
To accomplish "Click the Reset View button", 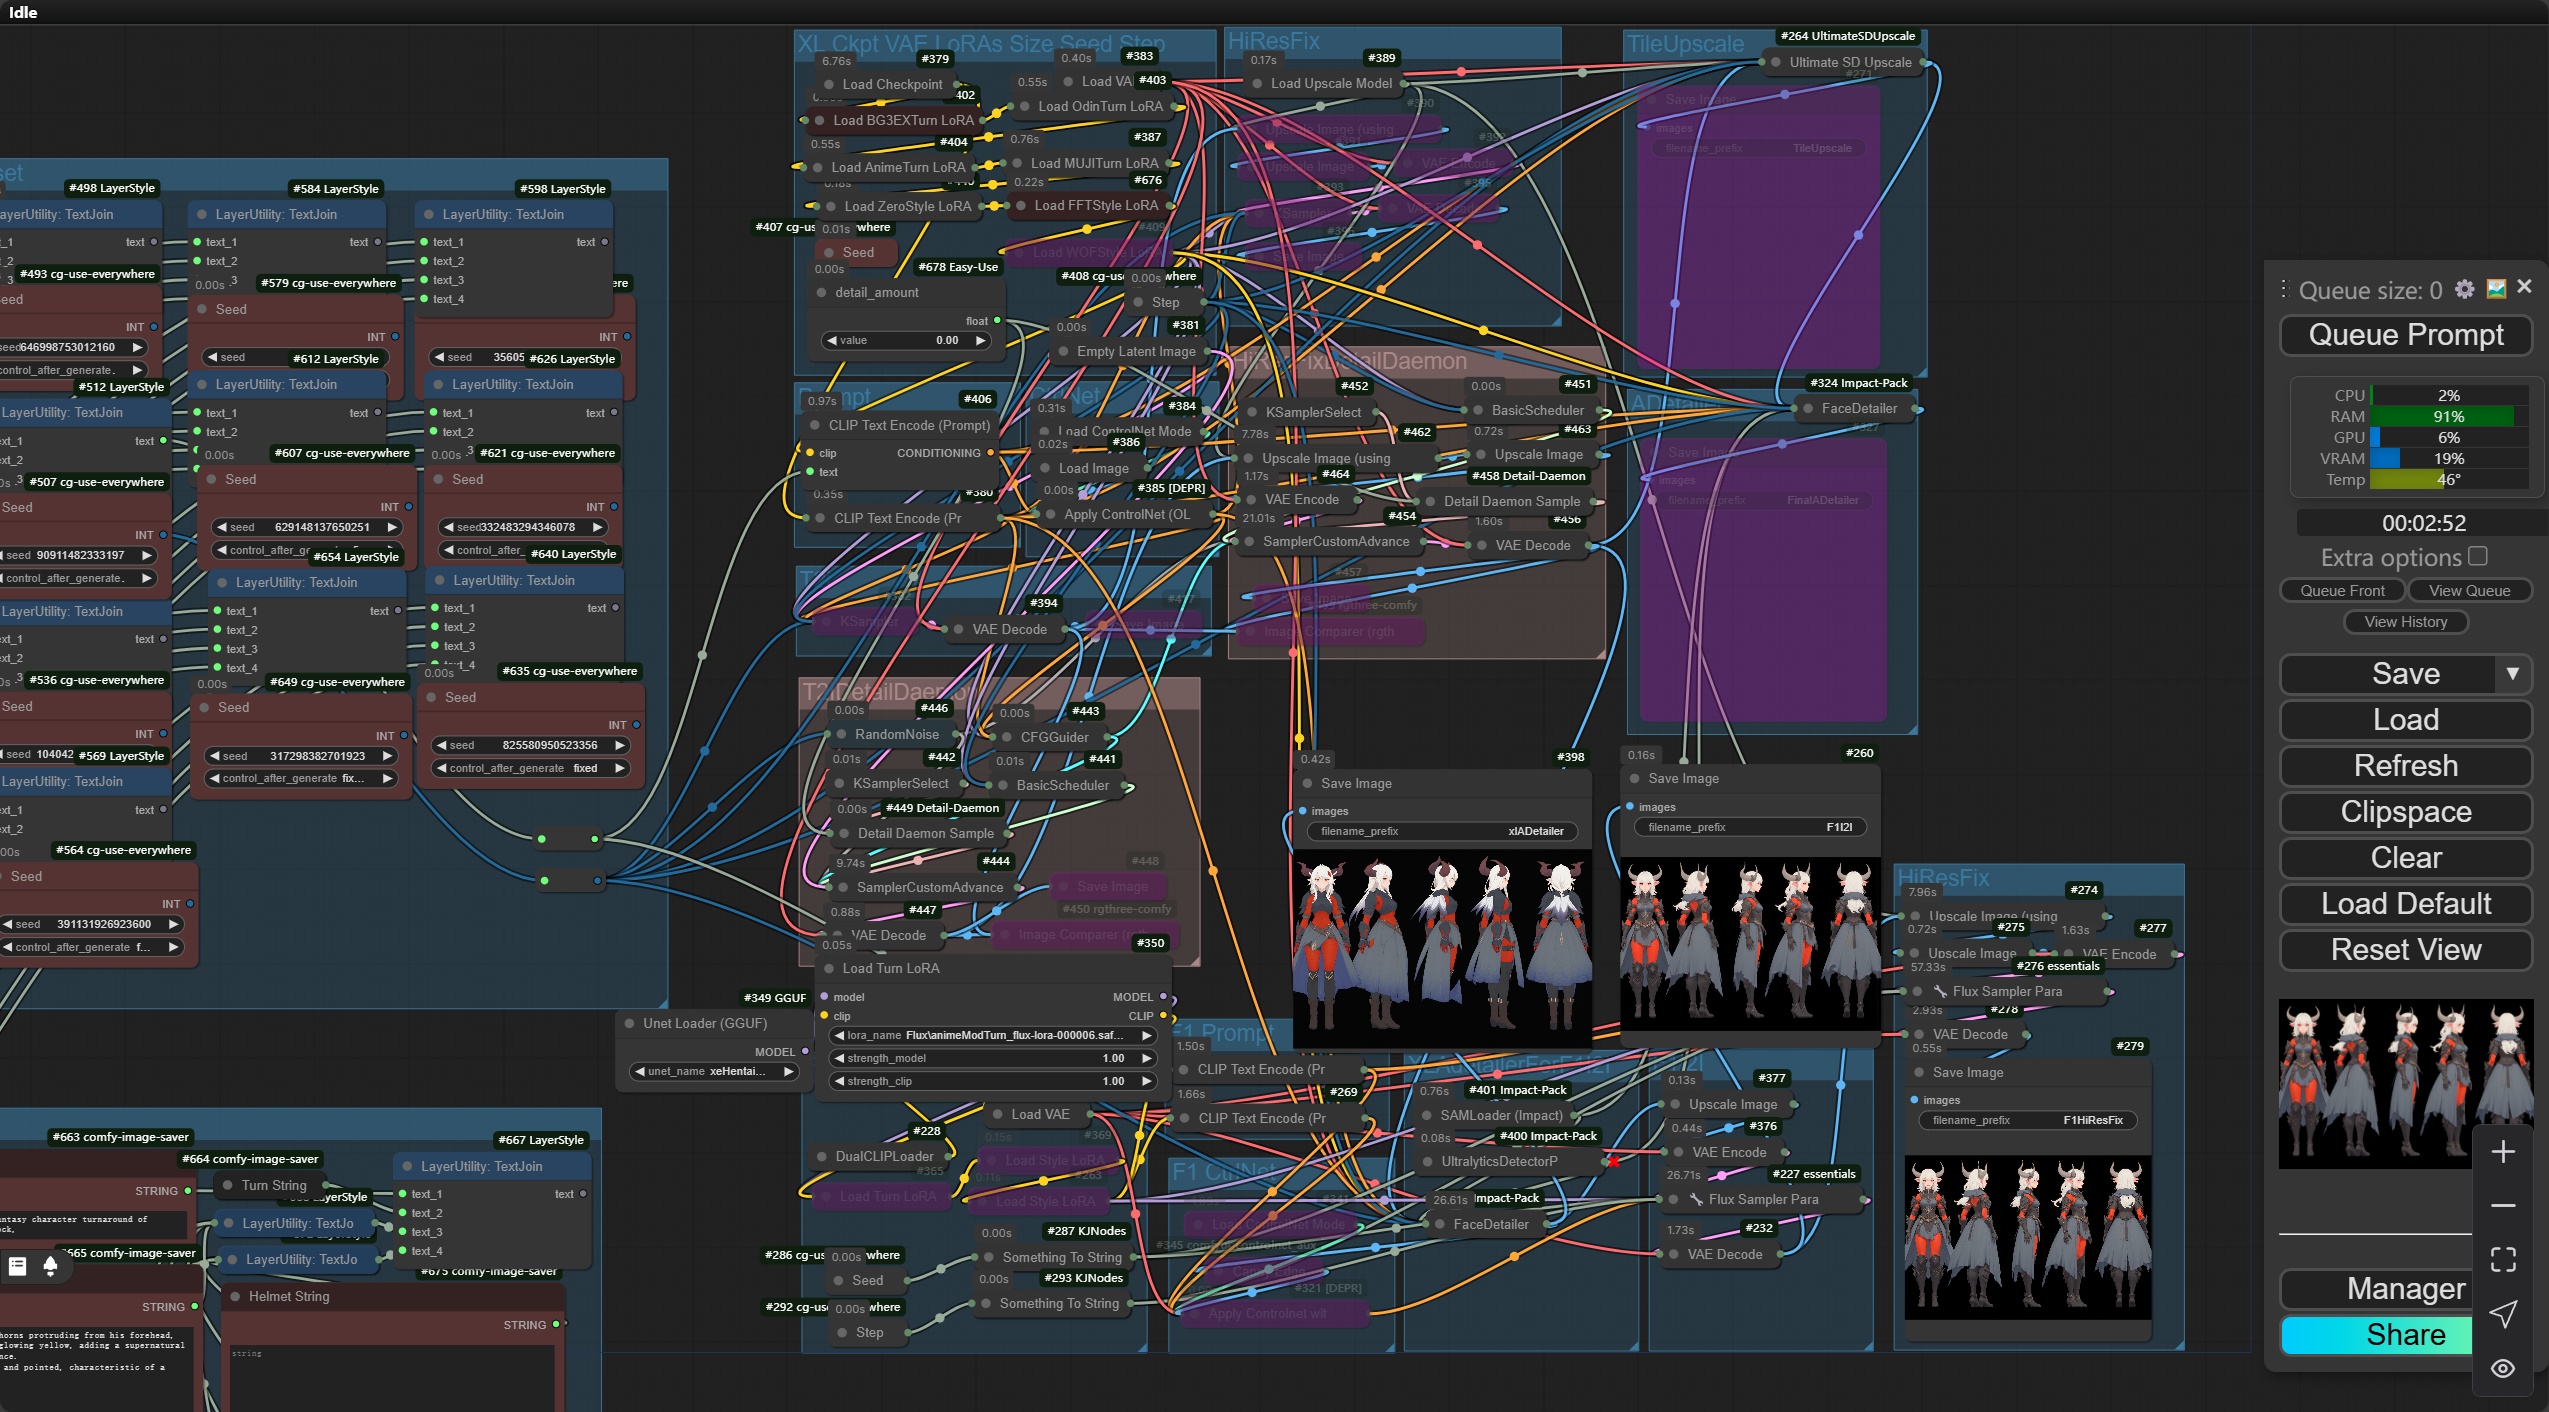I will click(x=2405, y=950).
